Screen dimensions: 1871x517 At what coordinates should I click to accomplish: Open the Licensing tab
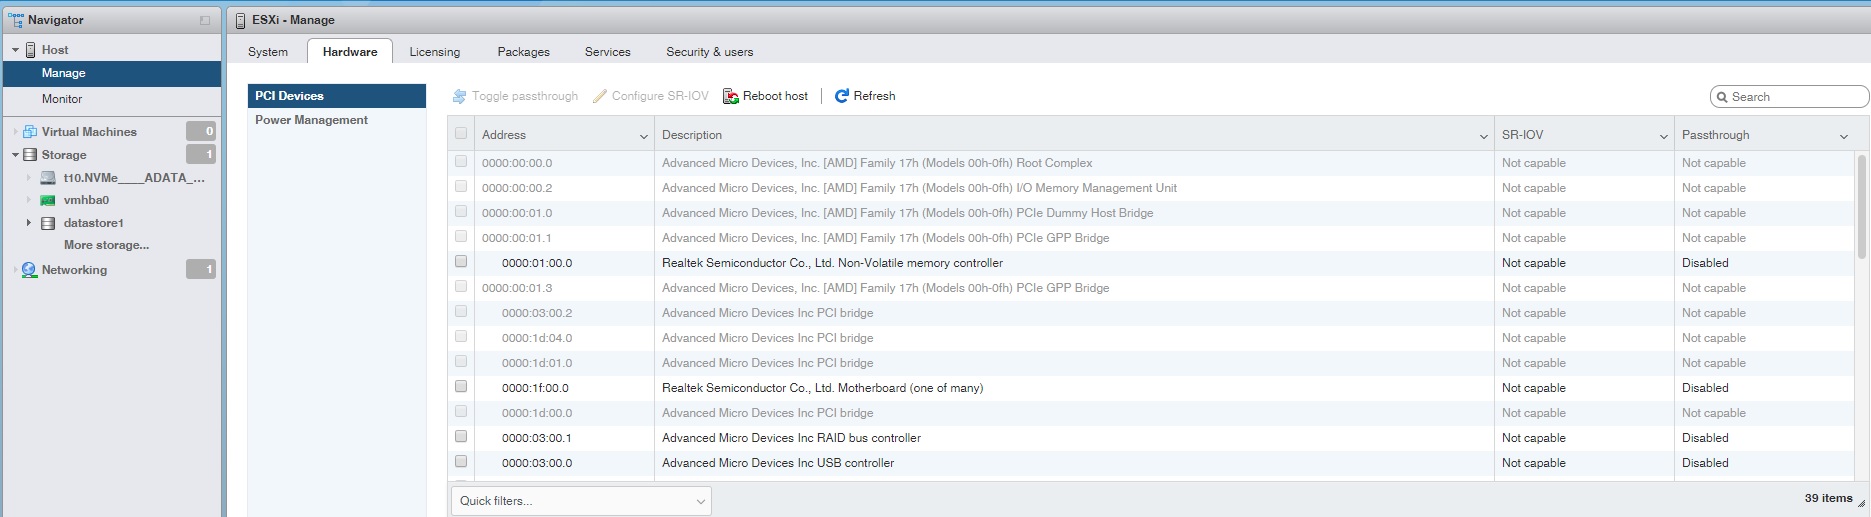pos(435,52)
